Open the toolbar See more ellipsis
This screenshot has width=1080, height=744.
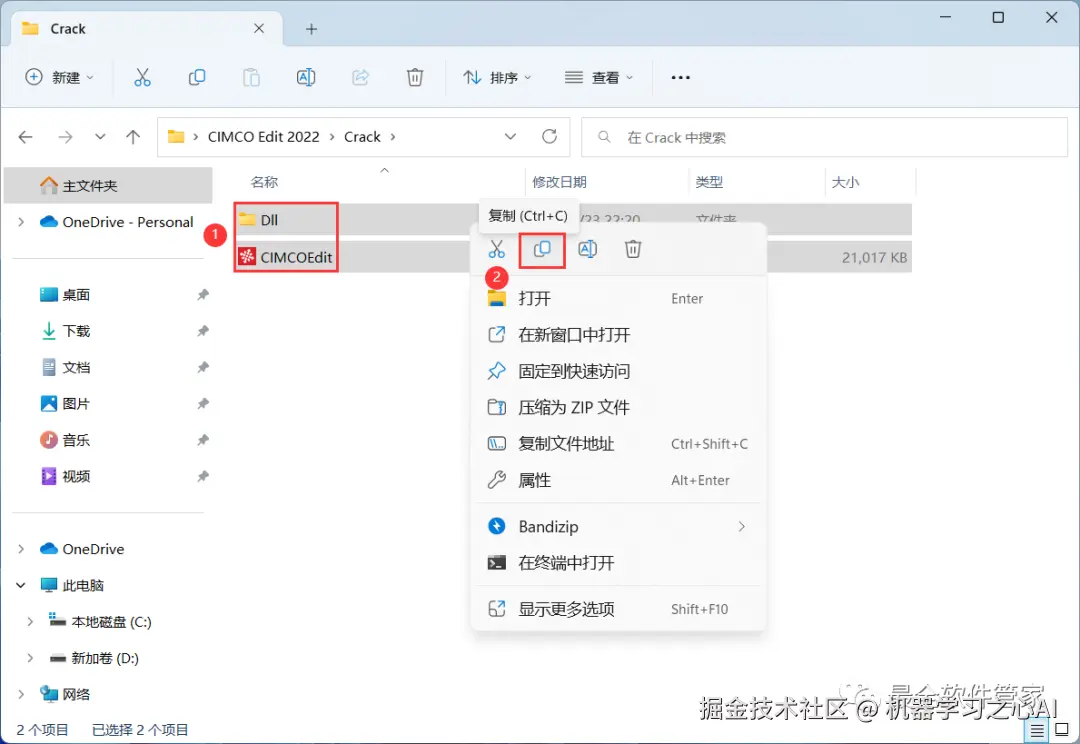point(681,77)
